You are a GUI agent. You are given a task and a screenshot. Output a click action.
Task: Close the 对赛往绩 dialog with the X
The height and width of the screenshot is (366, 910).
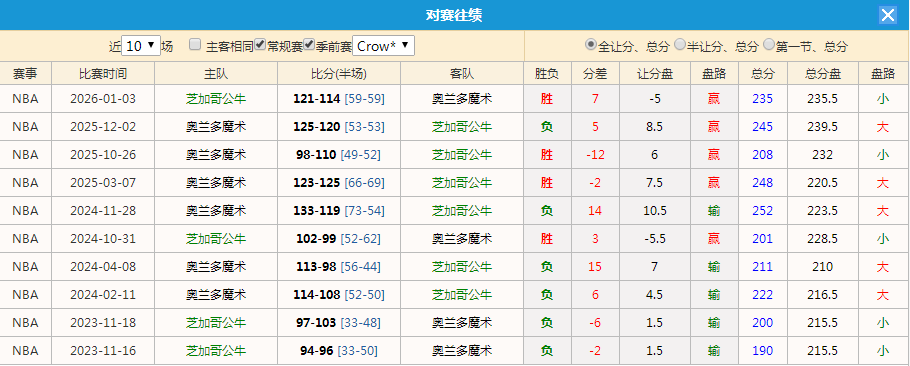887,15
